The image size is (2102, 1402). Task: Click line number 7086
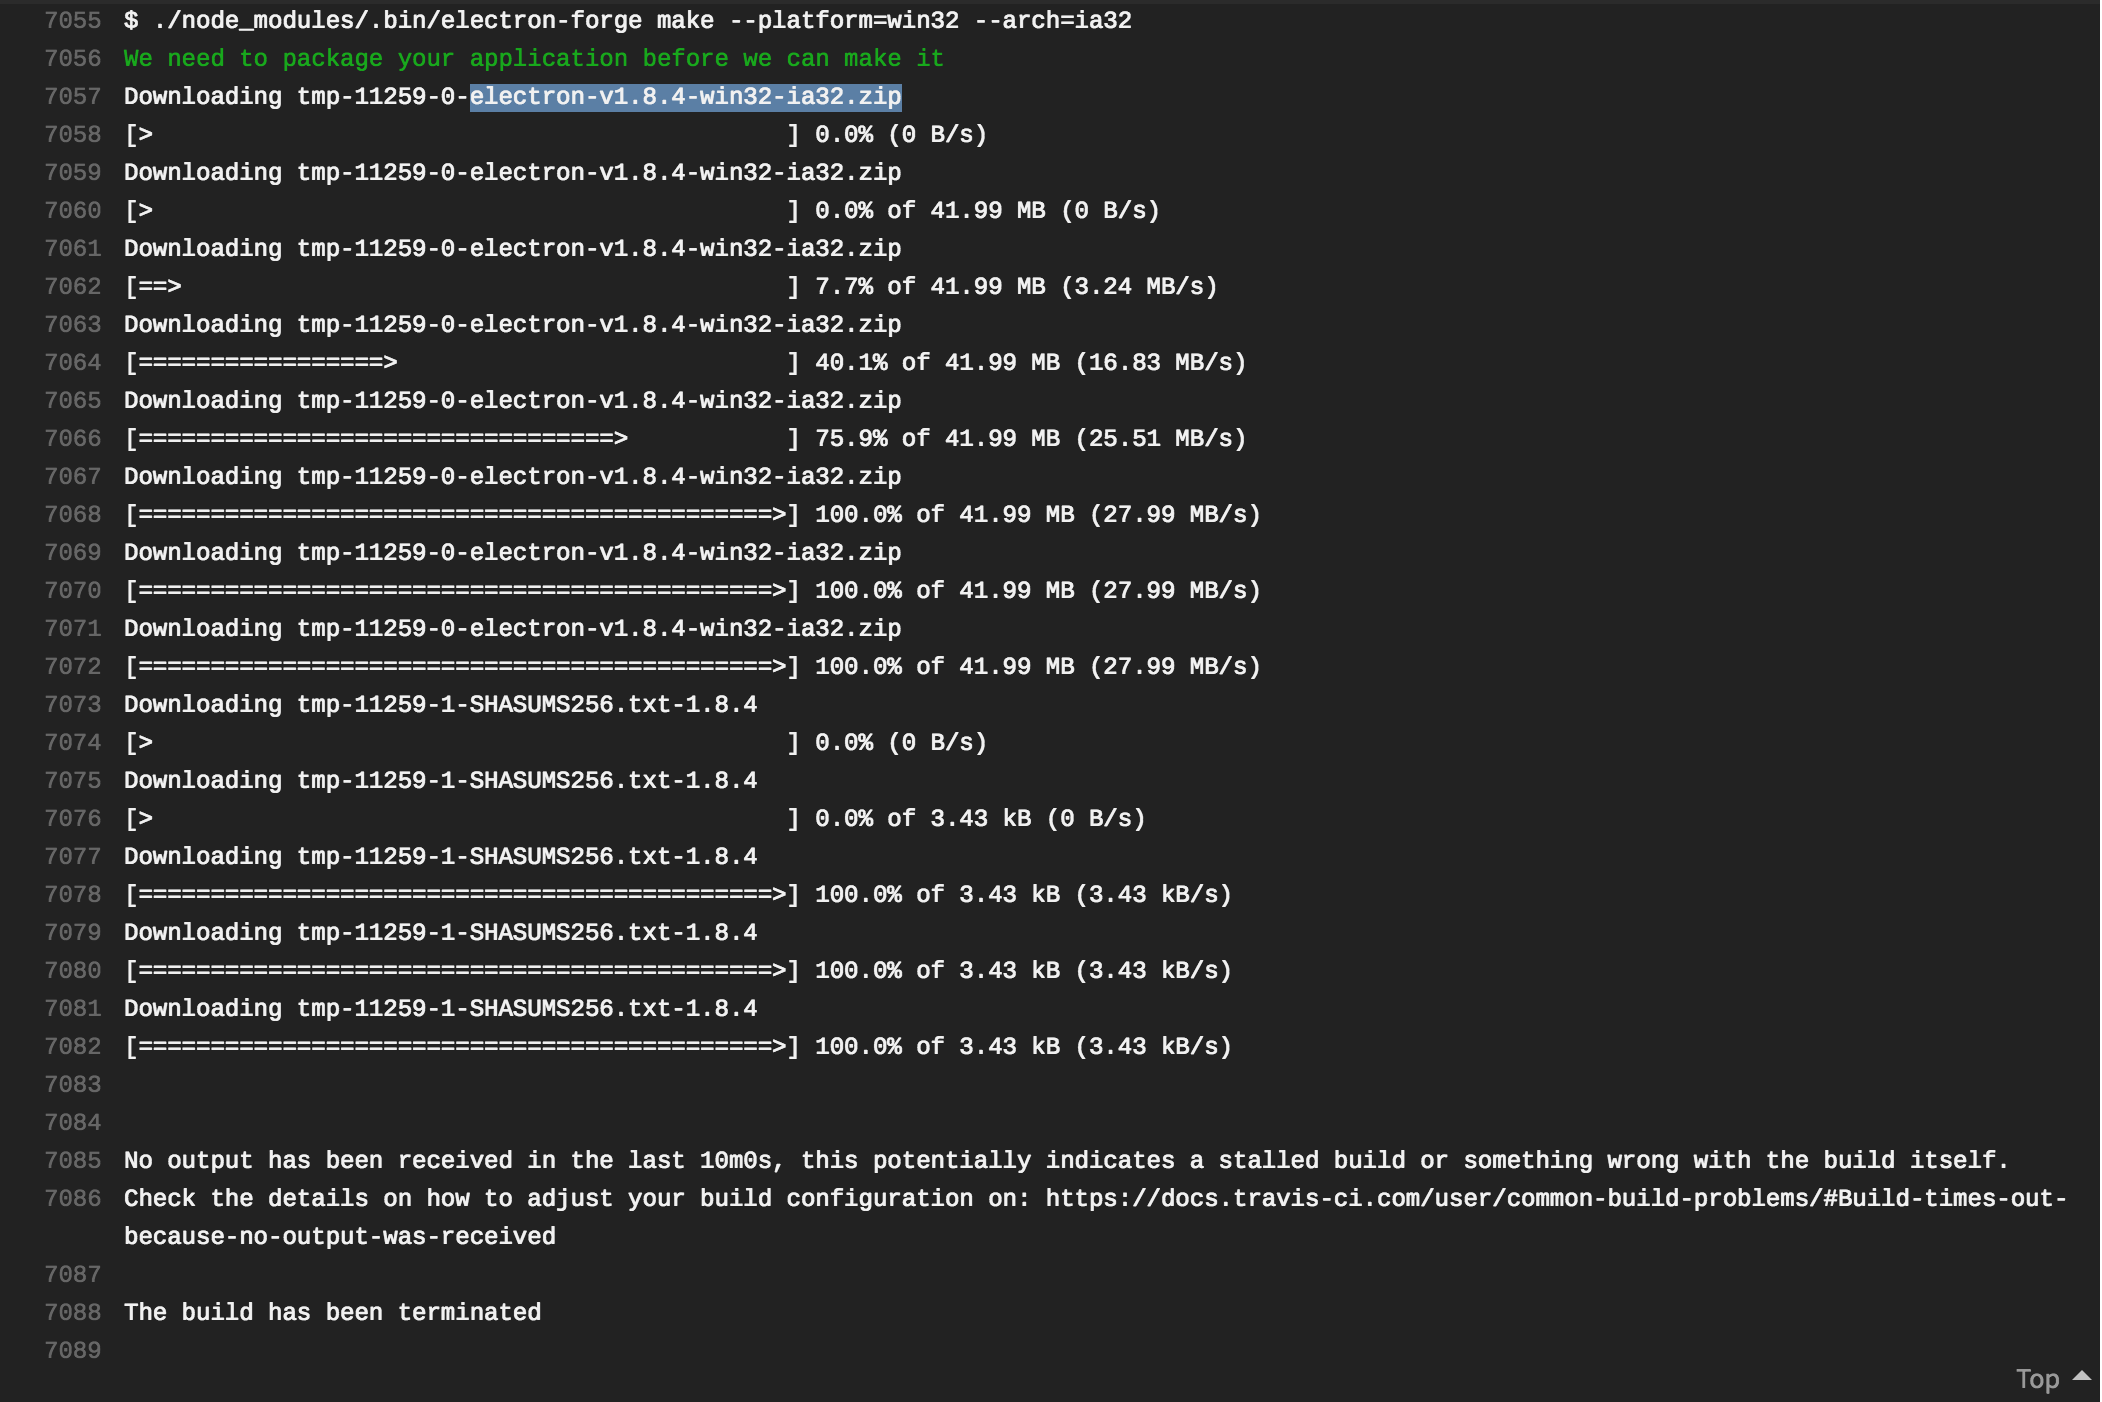pyautogui.click(x=73, y=1198)
